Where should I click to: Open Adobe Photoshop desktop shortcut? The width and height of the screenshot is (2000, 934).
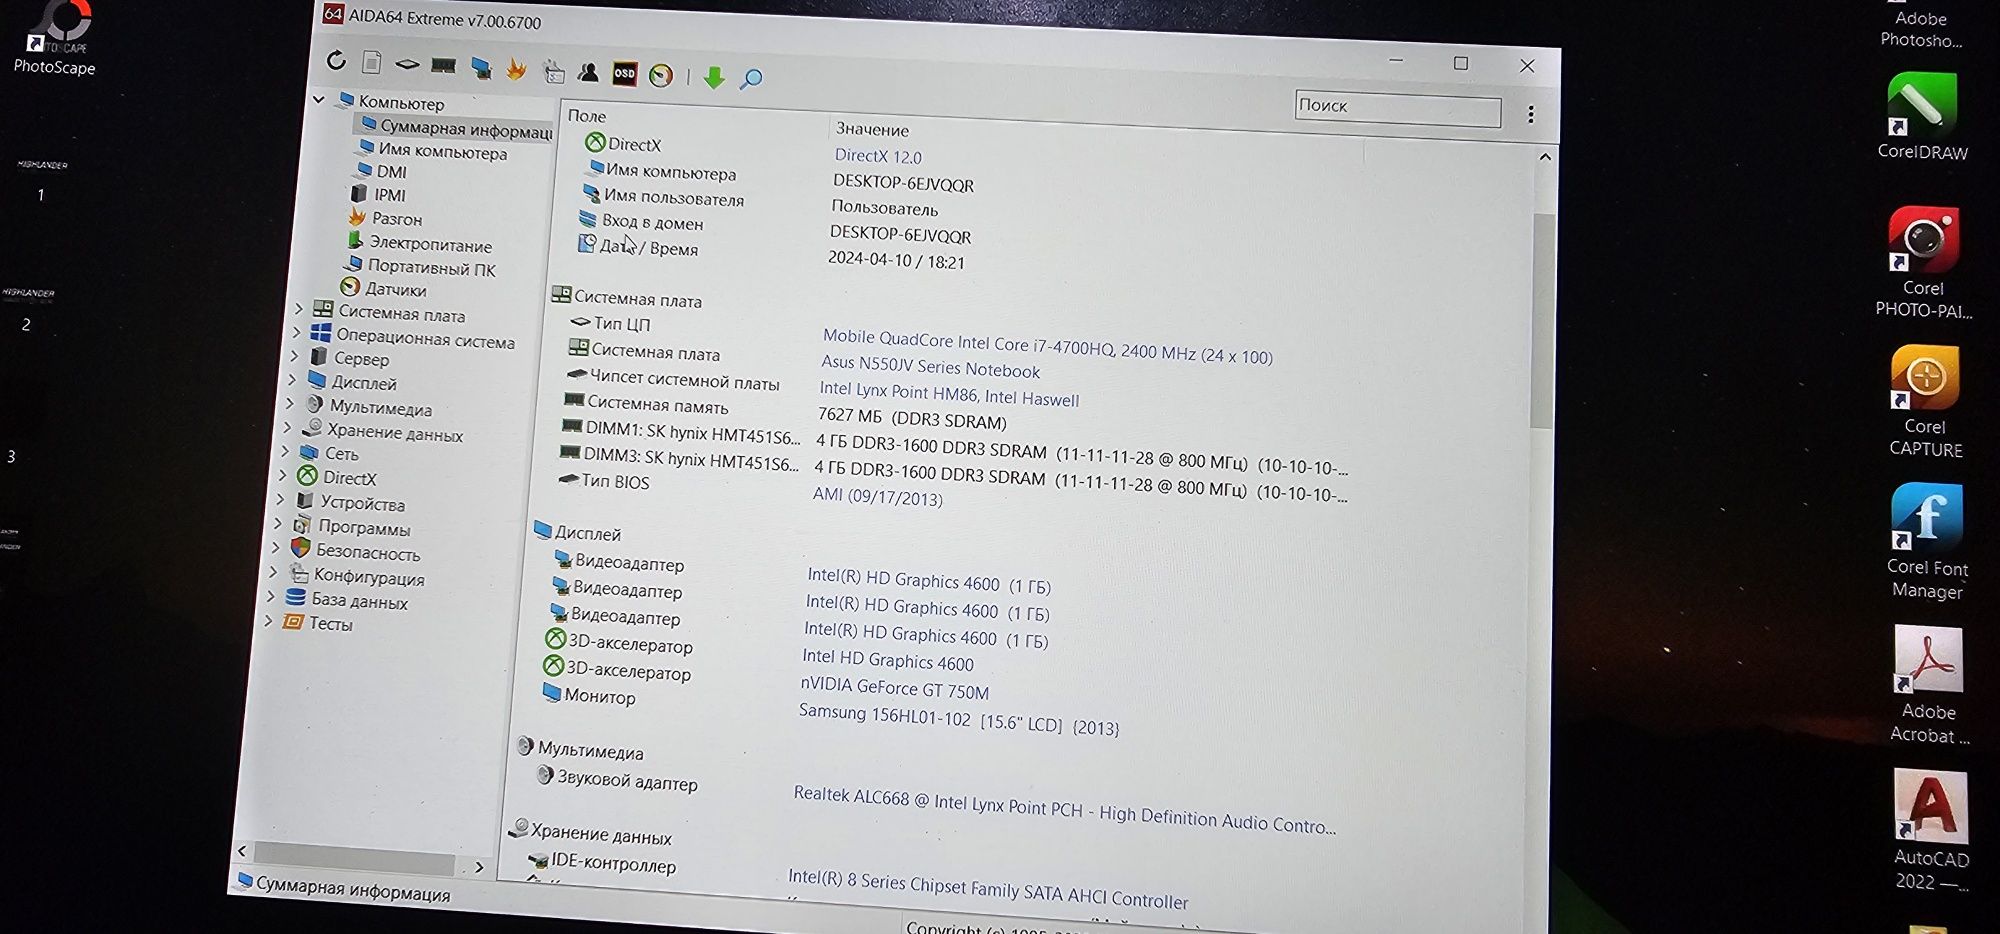(x=1921, y=26)
